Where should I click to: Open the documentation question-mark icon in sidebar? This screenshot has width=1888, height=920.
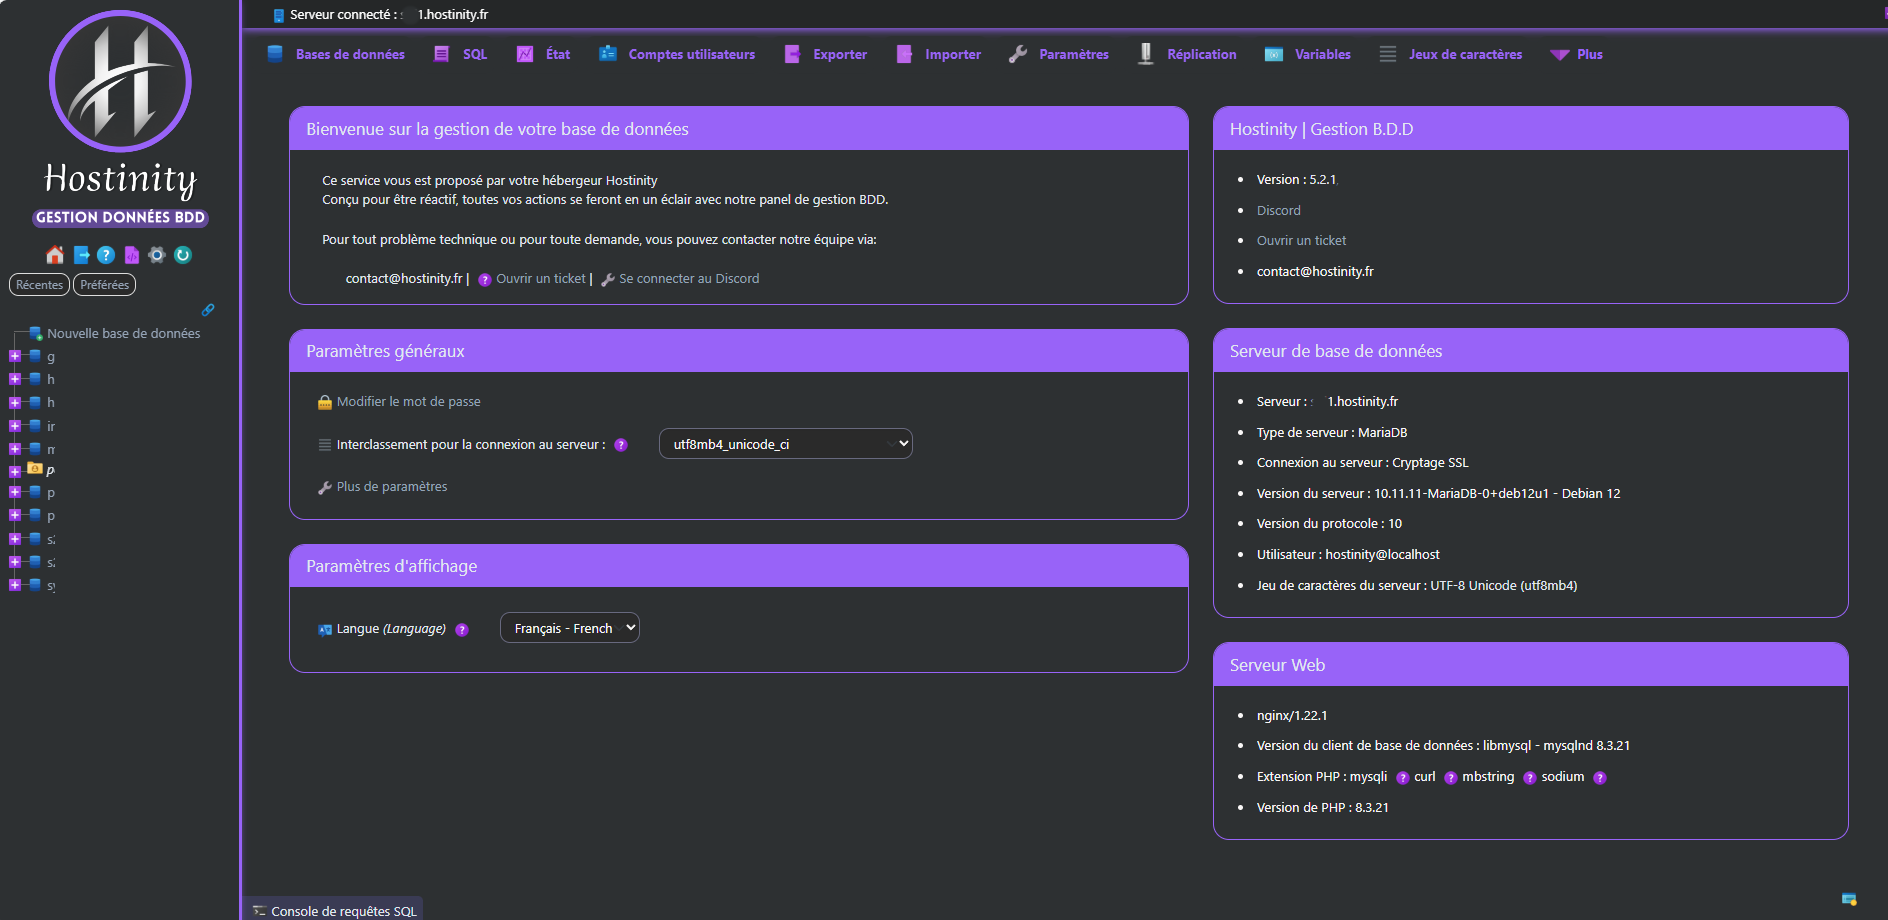pyautogui.click(x=106, y=255)
